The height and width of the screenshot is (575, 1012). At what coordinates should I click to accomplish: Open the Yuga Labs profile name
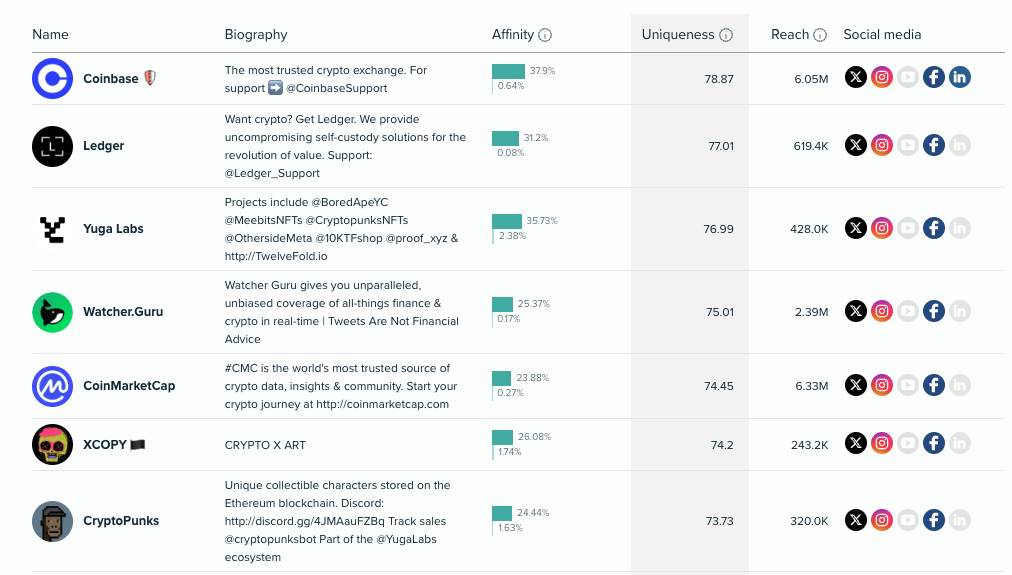click(113, 228)
